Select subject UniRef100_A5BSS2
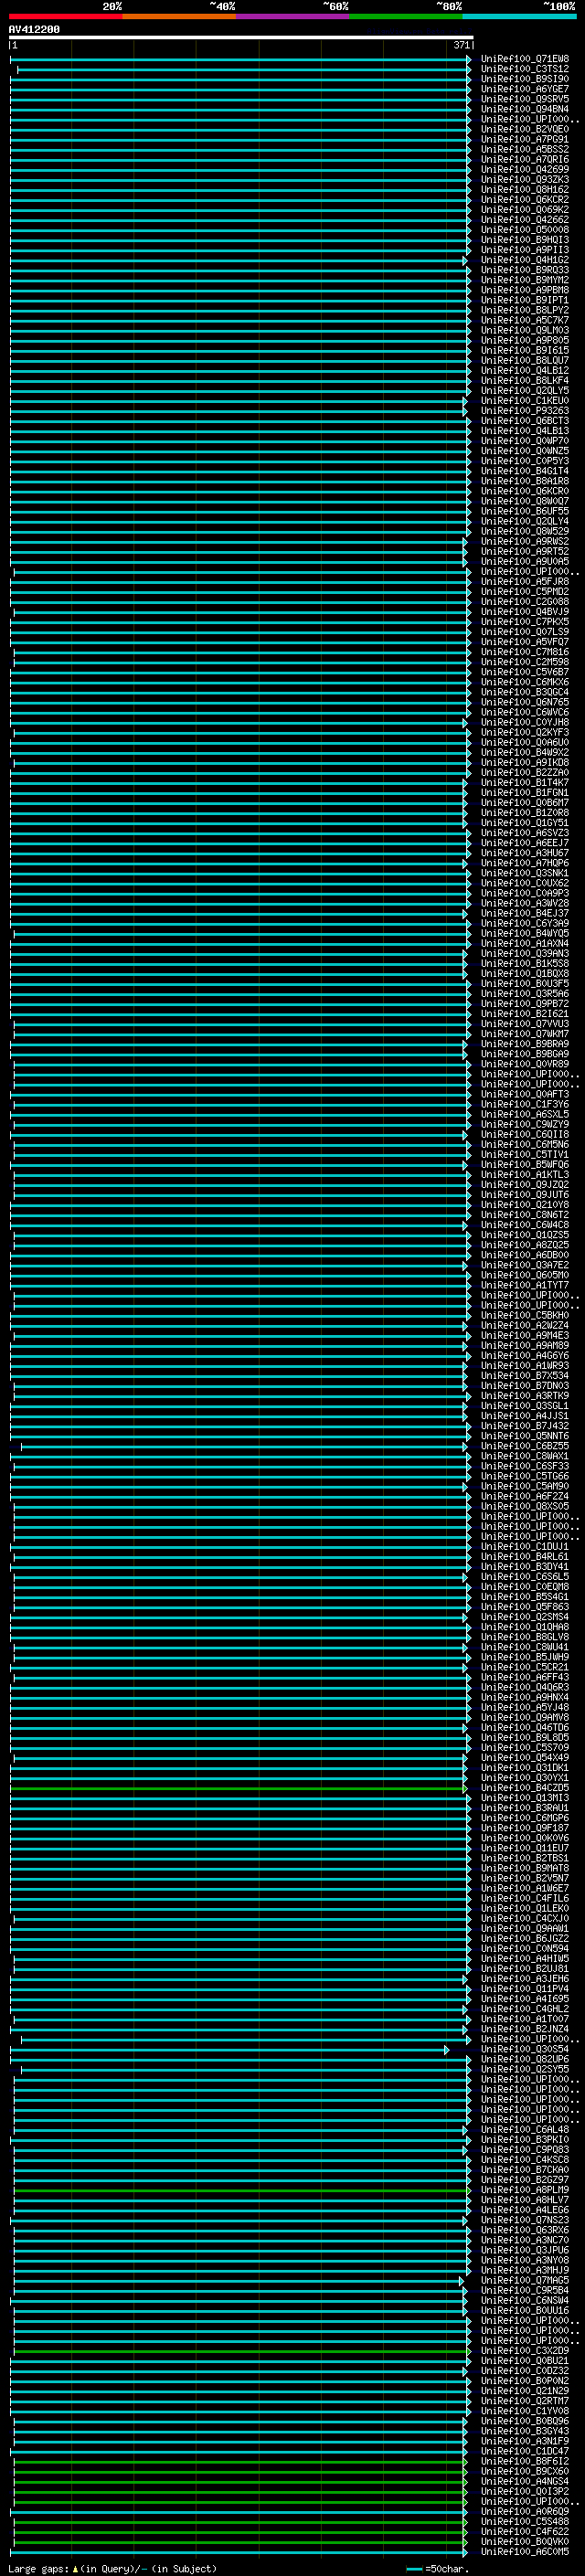Screen dimensions: 585x2576 (x=524, y=149)
